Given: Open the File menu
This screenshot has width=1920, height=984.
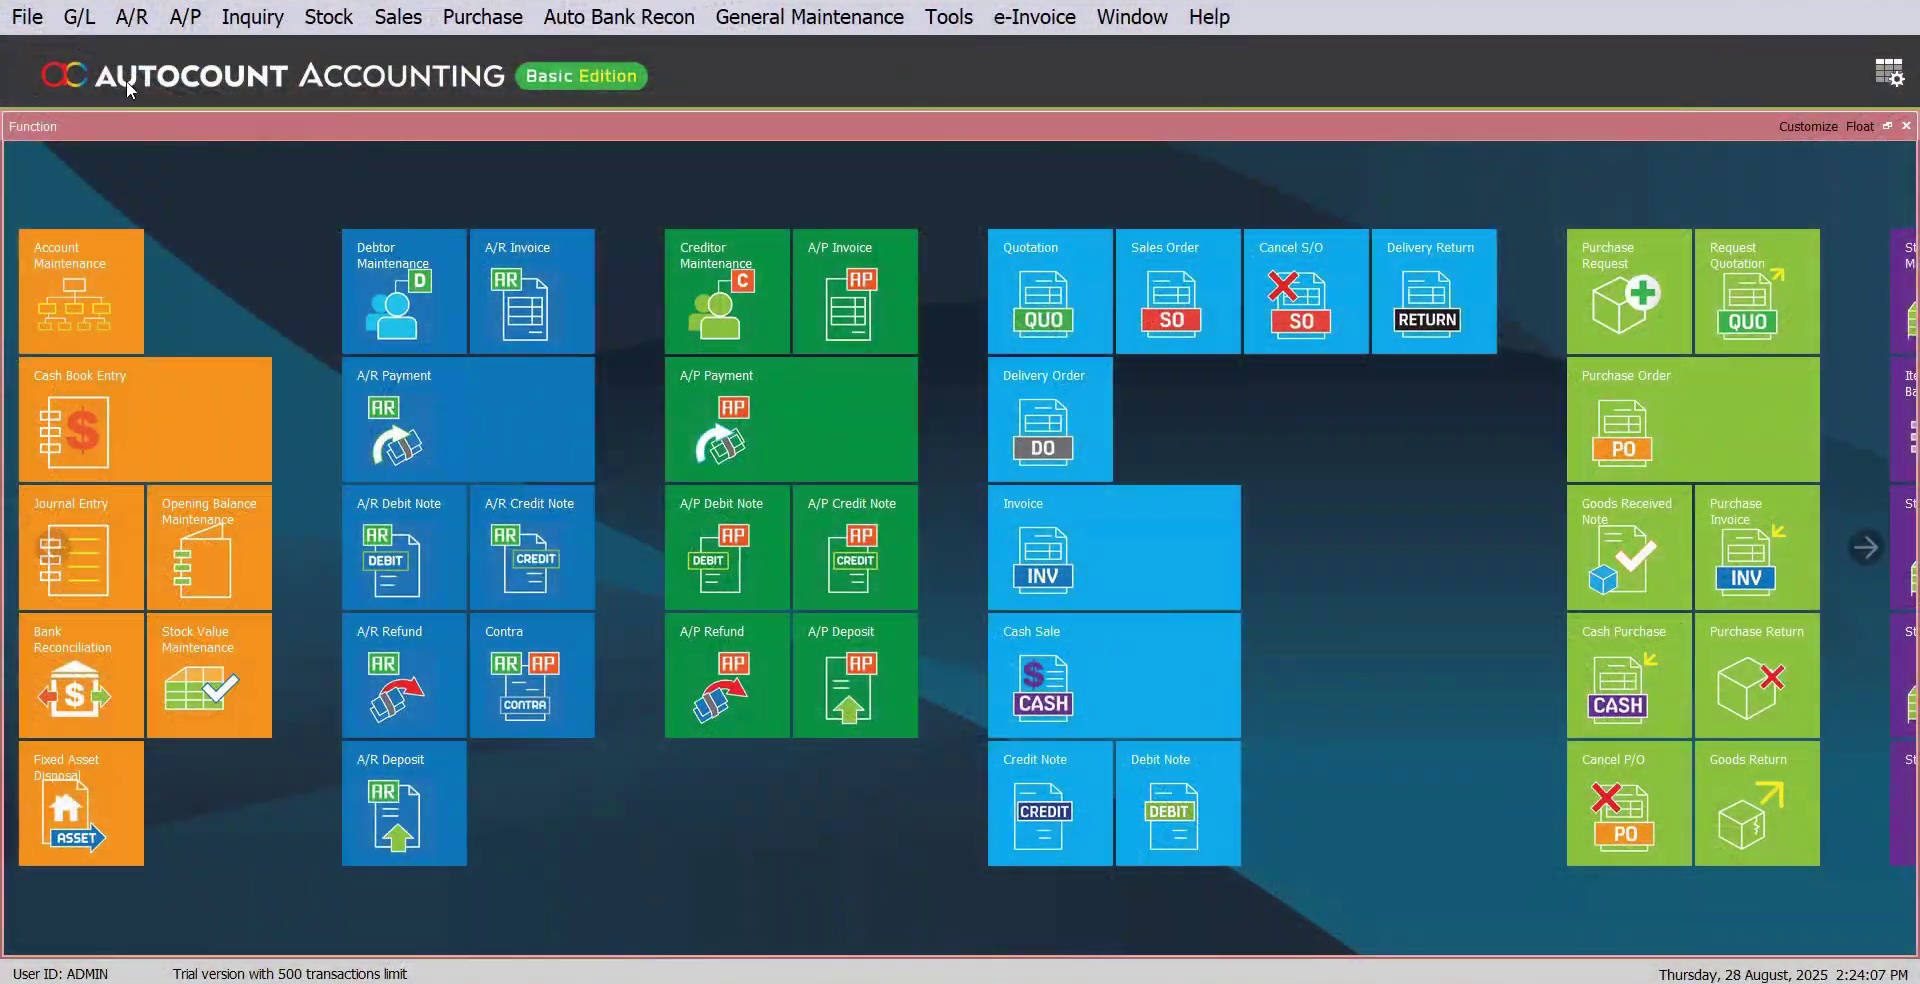Looking at the screenshot, I should [x=27, y=17].
